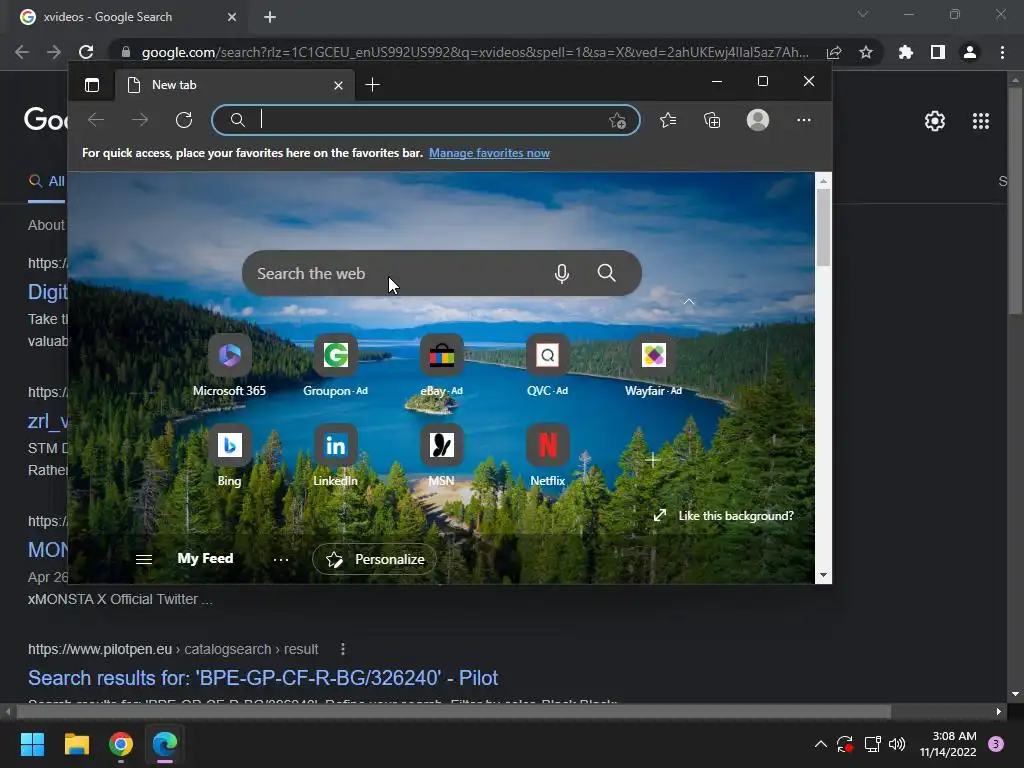Screen dimensions: 1024x768
Task: Open My Feed hamburger menu
Action: point(144,559)
